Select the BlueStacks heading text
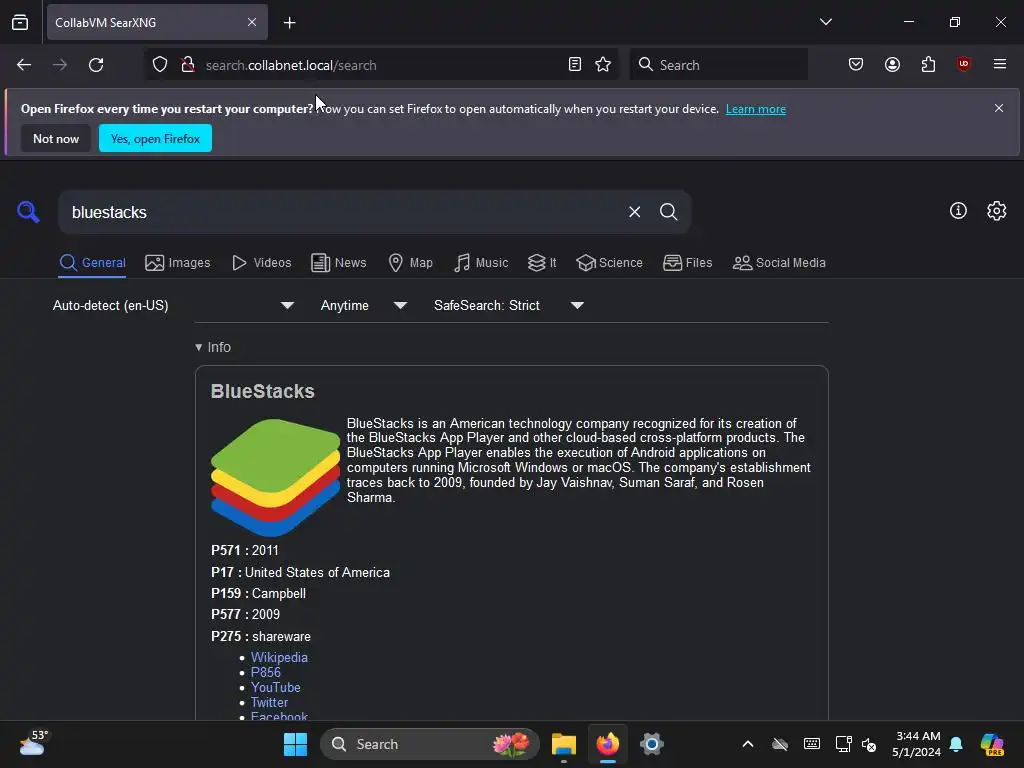Image resolution: width=1024 pixels, height=768 pixels. pos(263,391)
